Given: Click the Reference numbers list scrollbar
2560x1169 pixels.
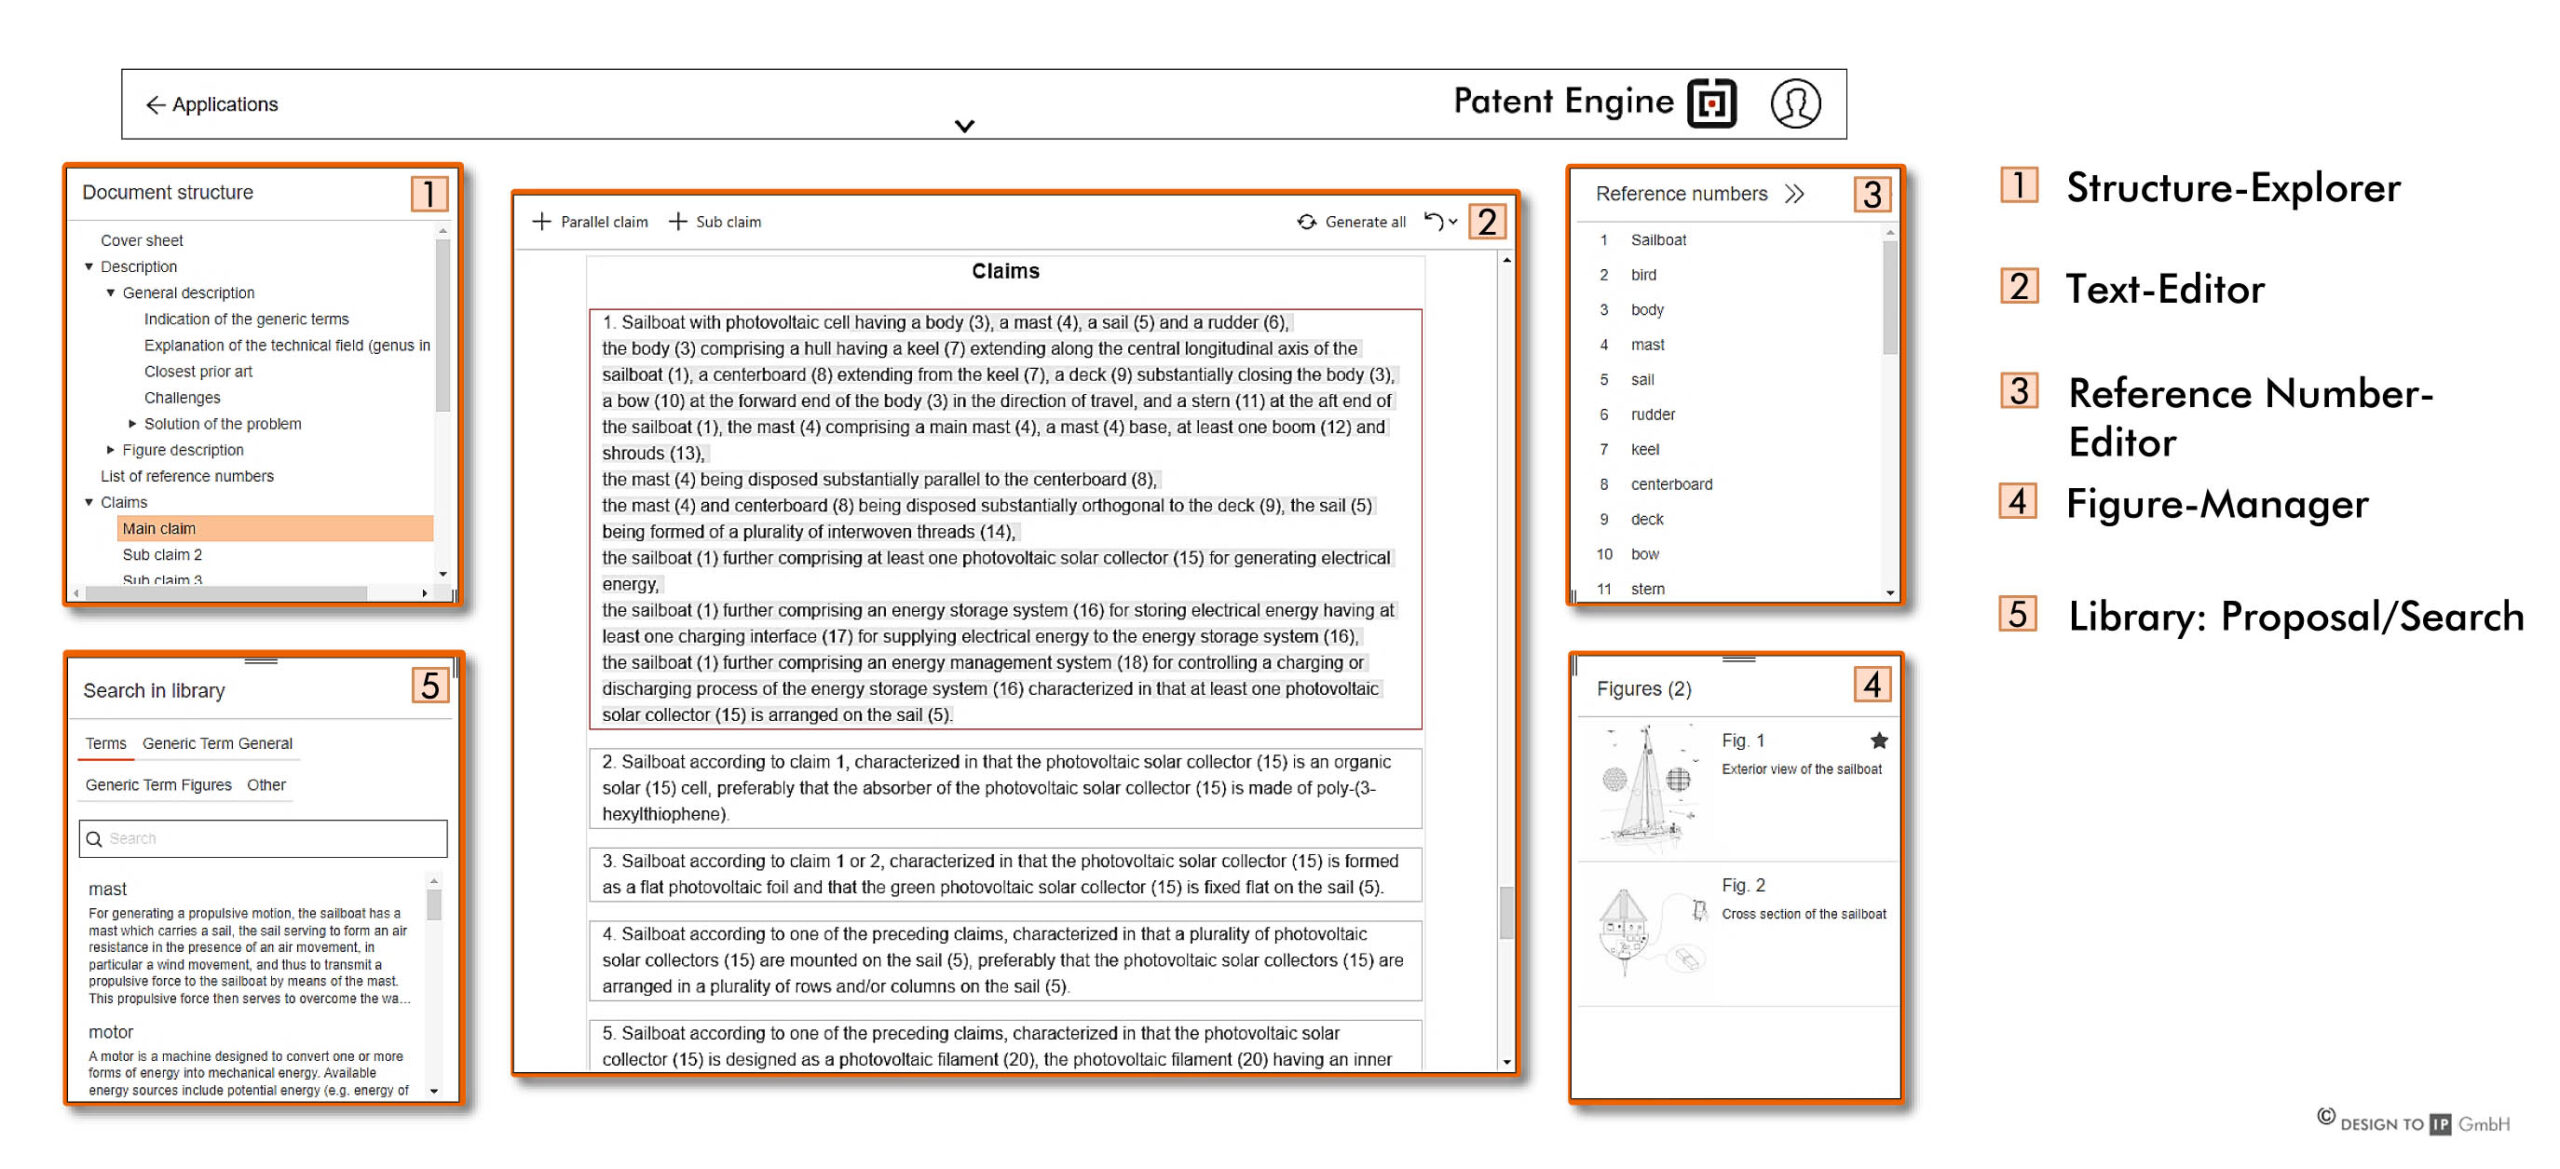Looking at the screenshot, I should click(x=1889, y=298).
